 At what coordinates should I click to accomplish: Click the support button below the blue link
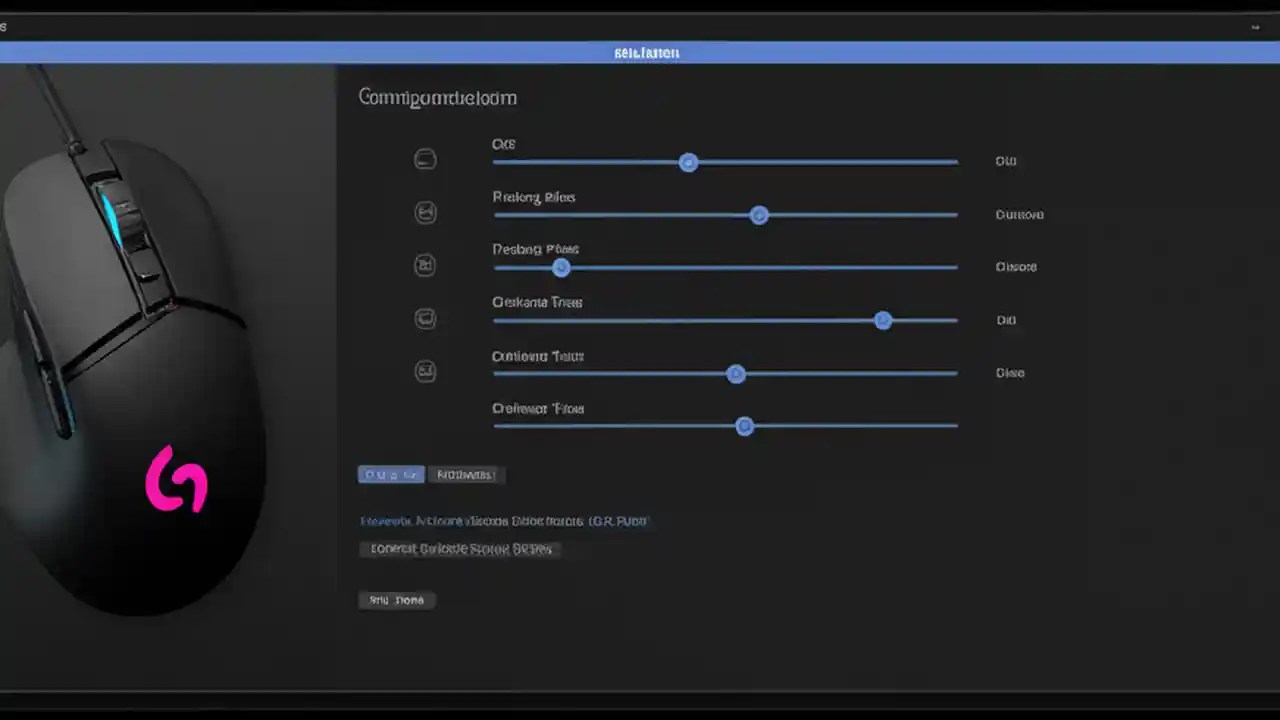460,548
